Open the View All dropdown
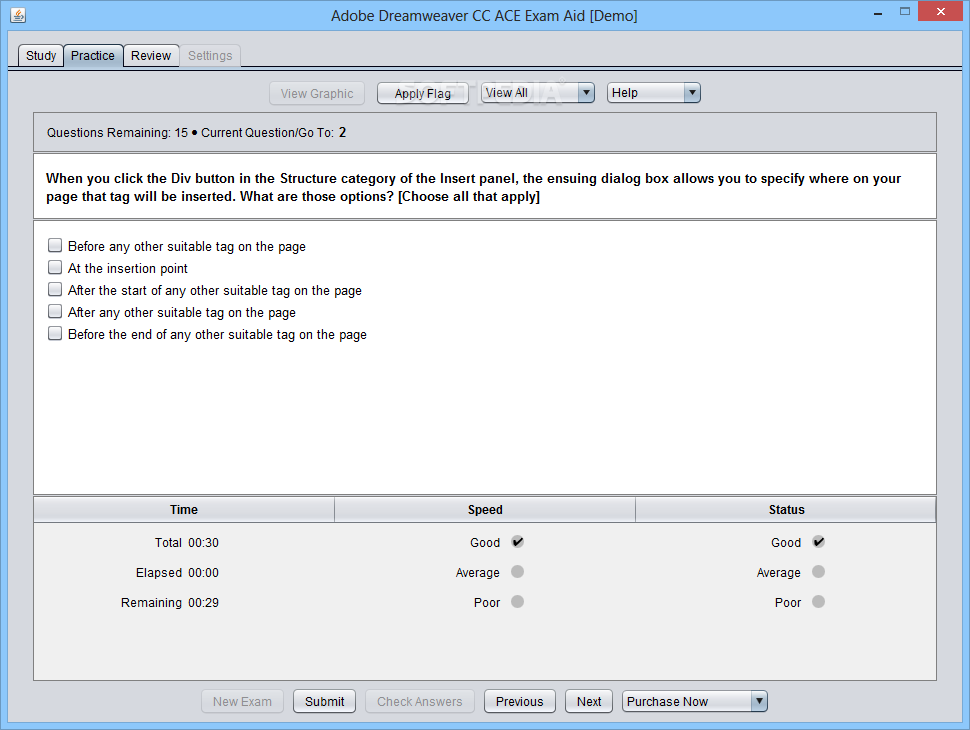The width and height of the screenshot is (970, 730). click(x=538, y=93)
